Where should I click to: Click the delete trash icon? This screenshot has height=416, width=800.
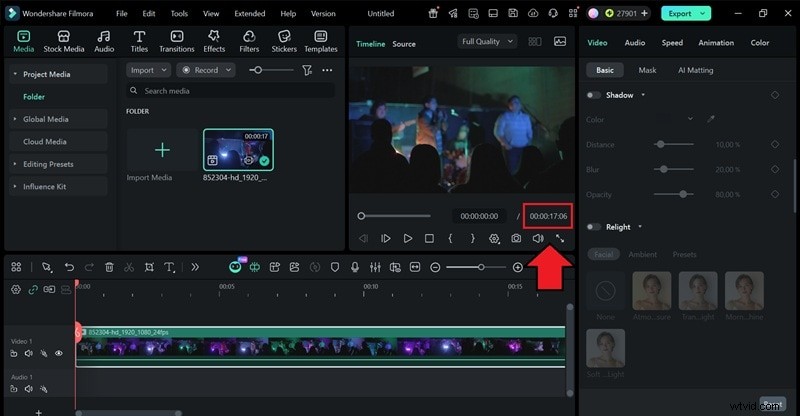pos(109,267)
